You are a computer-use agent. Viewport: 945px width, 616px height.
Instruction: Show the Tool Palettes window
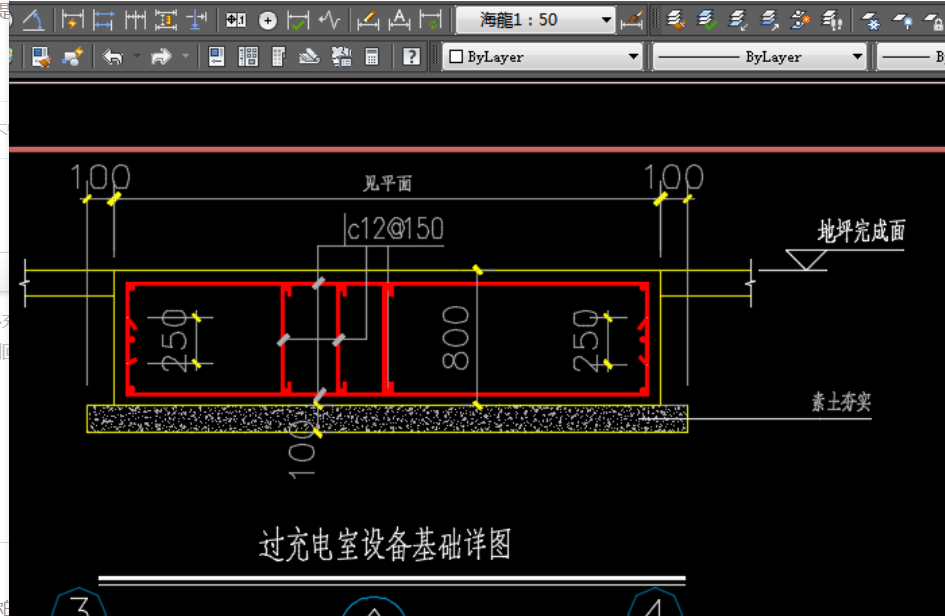tap(278, 57)
